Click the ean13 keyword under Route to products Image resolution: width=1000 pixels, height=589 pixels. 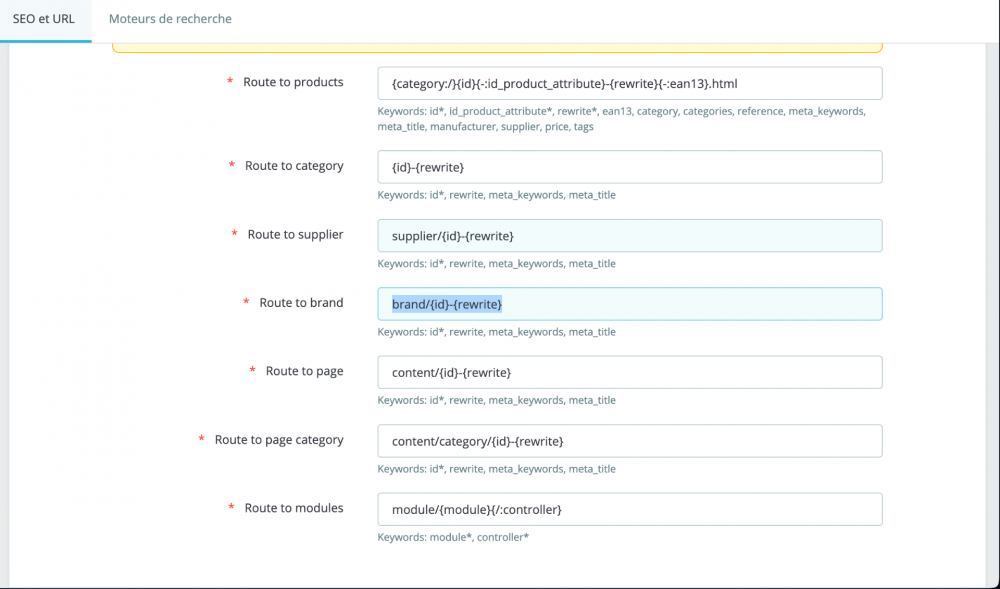click(617, 111)
